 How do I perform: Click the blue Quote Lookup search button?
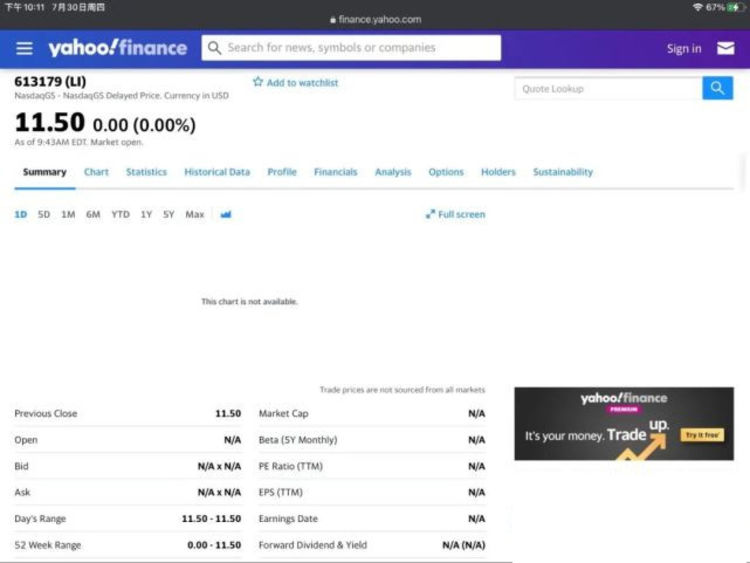click(x=717, y=89)
